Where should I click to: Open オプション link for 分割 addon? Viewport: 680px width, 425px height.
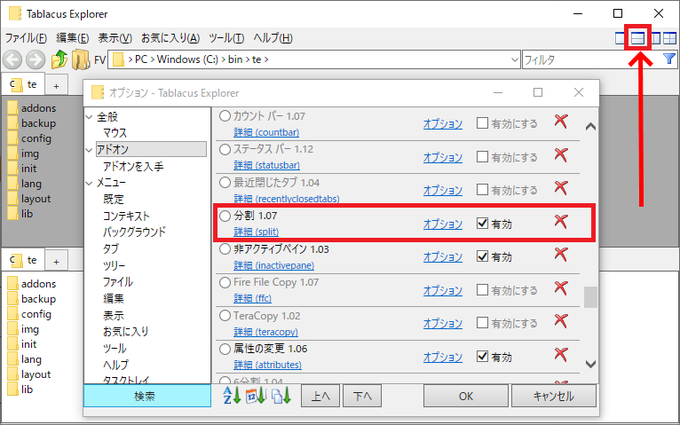point(443,224)
